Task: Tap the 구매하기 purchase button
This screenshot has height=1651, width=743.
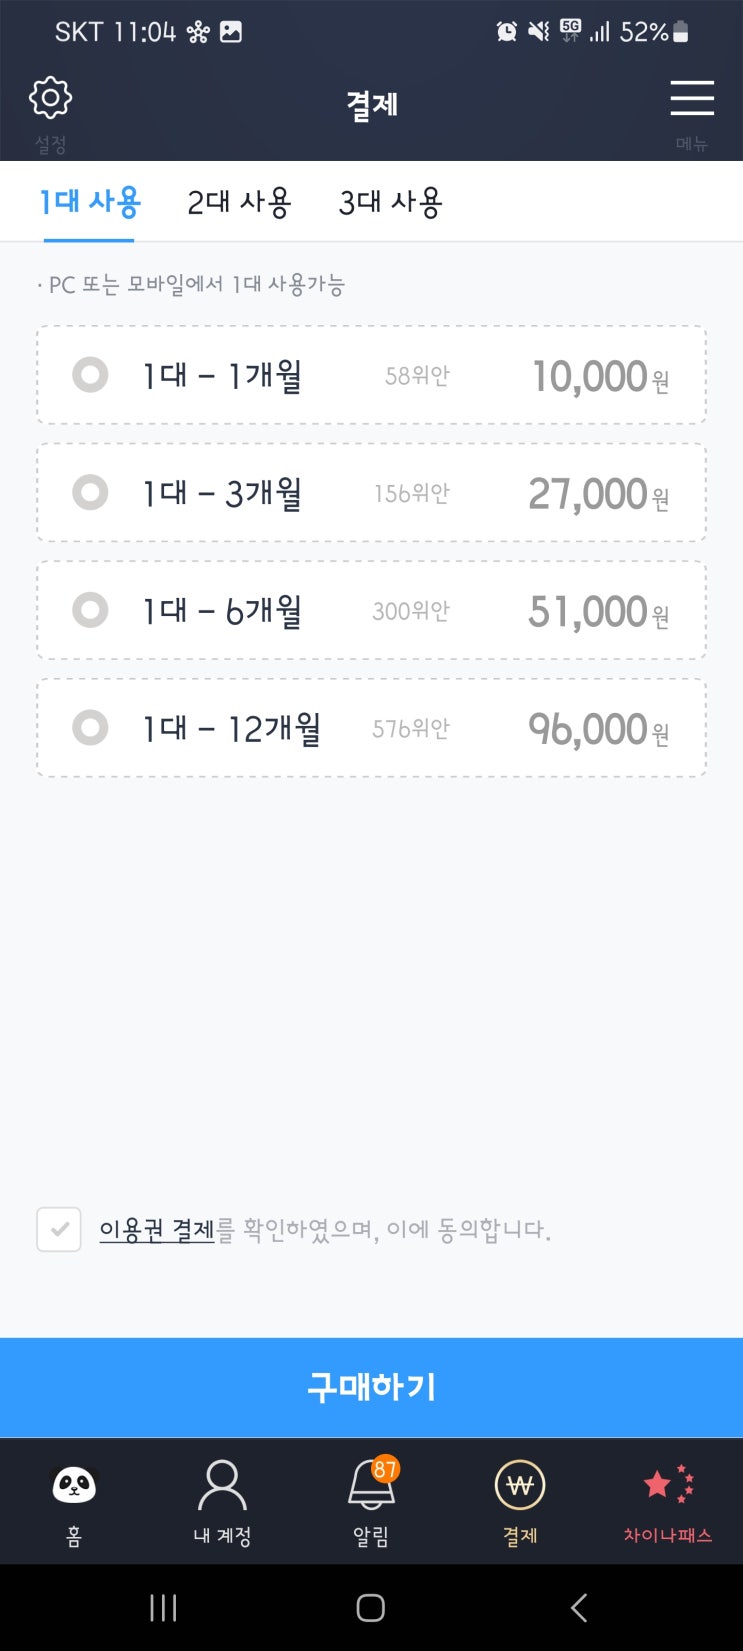Action: click(371, 1387)
